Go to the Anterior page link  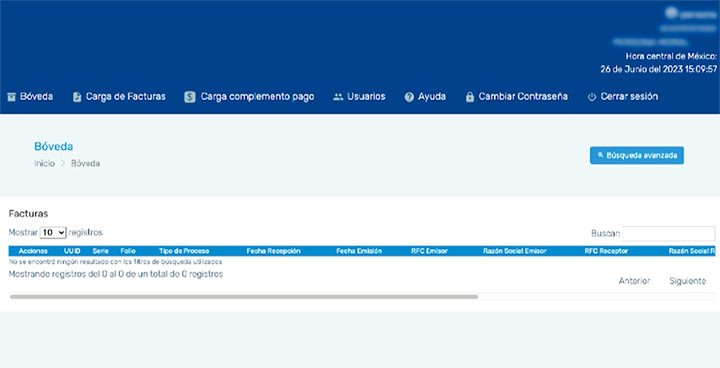[x=634, y=281]
